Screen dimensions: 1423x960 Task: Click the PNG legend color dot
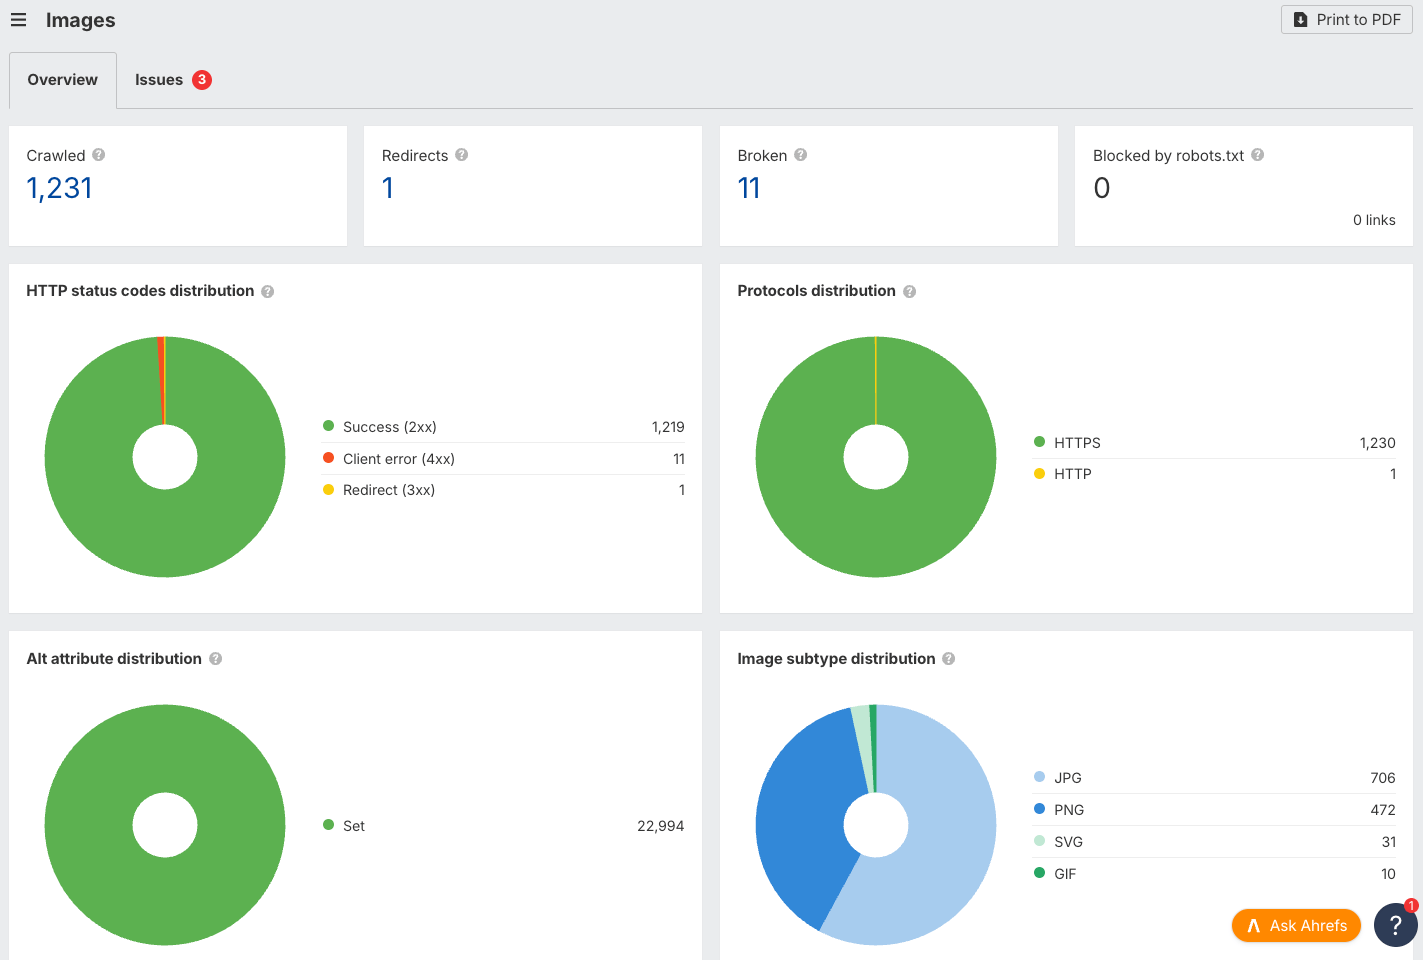pos(1039,809)
